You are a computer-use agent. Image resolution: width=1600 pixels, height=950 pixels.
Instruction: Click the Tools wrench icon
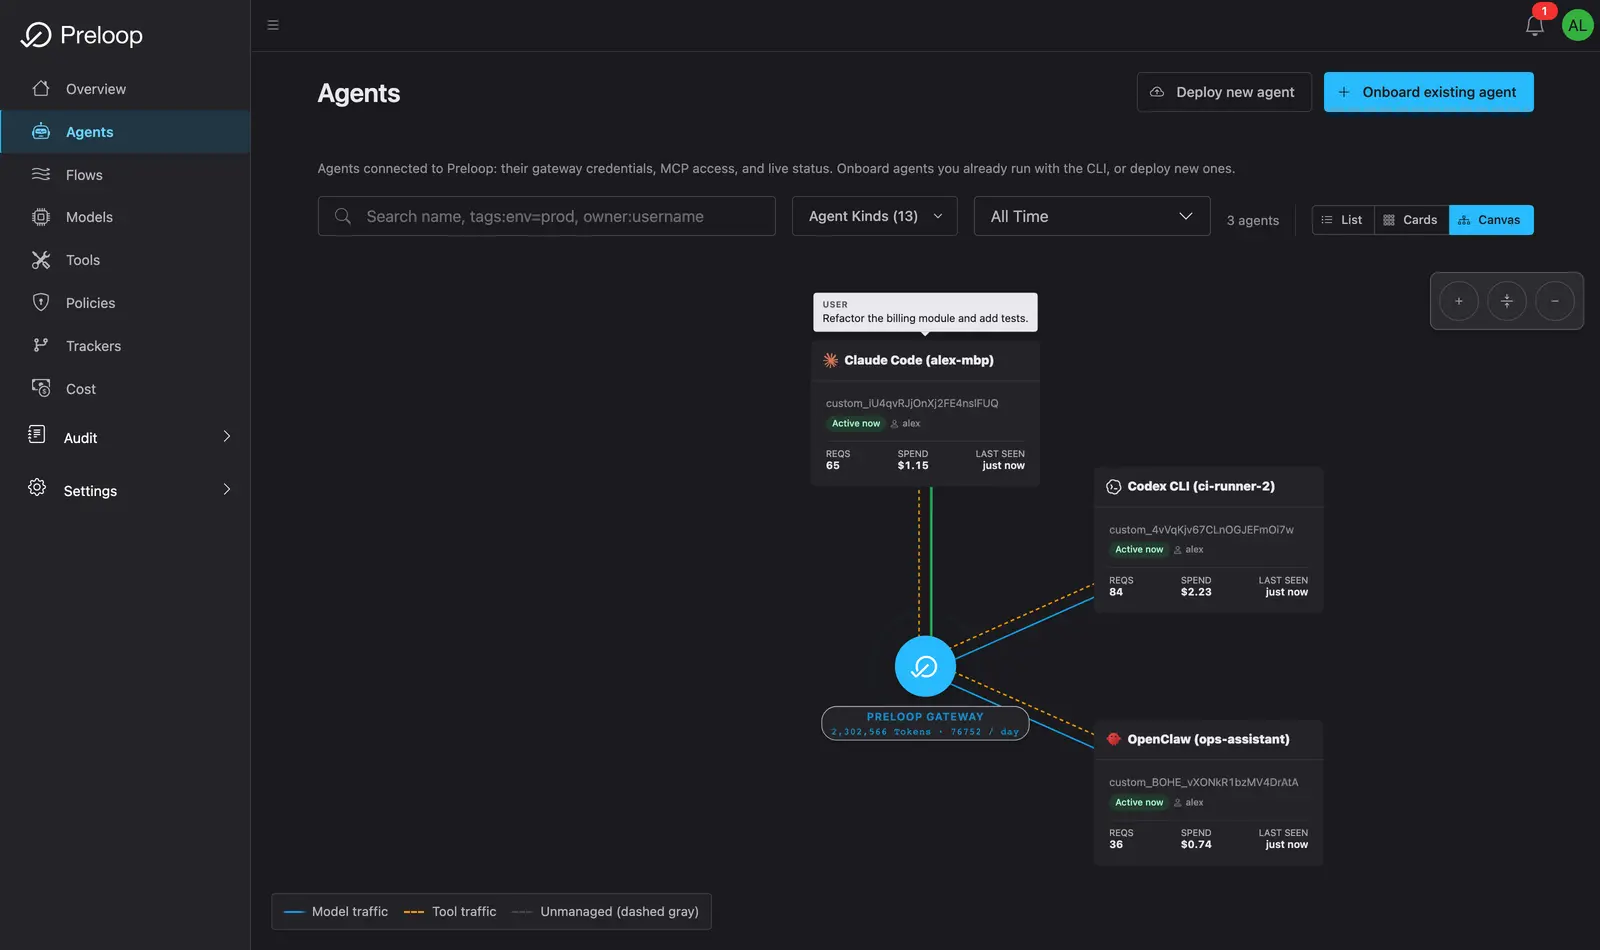click(41, 260)
